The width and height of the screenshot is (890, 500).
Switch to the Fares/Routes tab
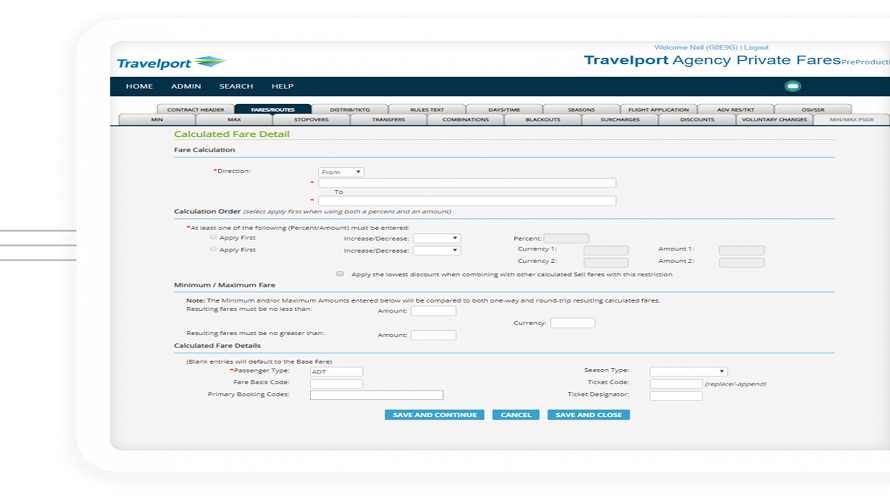pos(272,110)
